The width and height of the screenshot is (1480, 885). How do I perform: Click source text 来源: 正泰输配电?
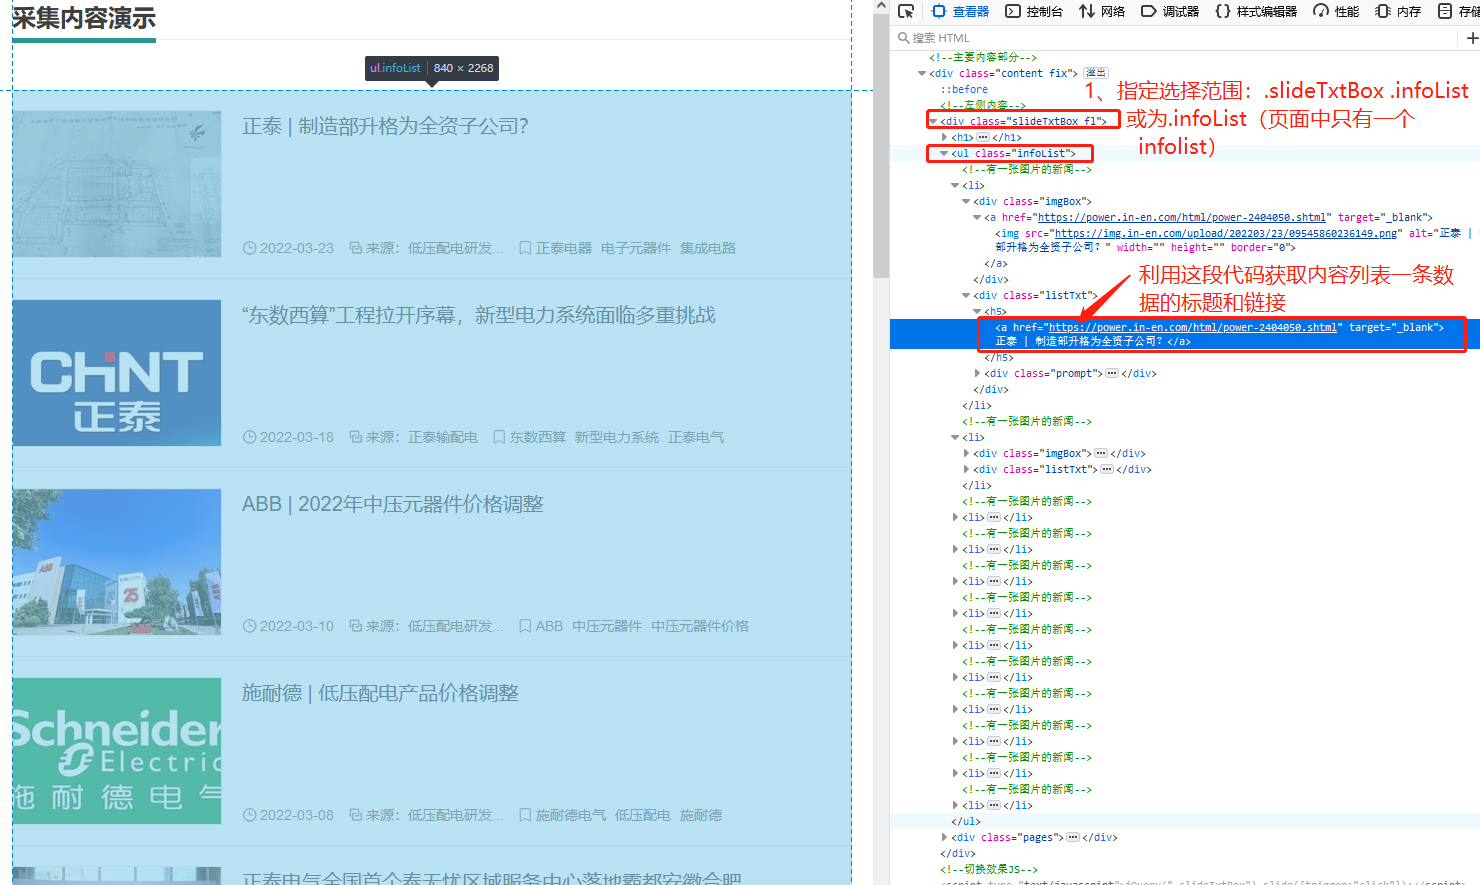tap(421, 437)
